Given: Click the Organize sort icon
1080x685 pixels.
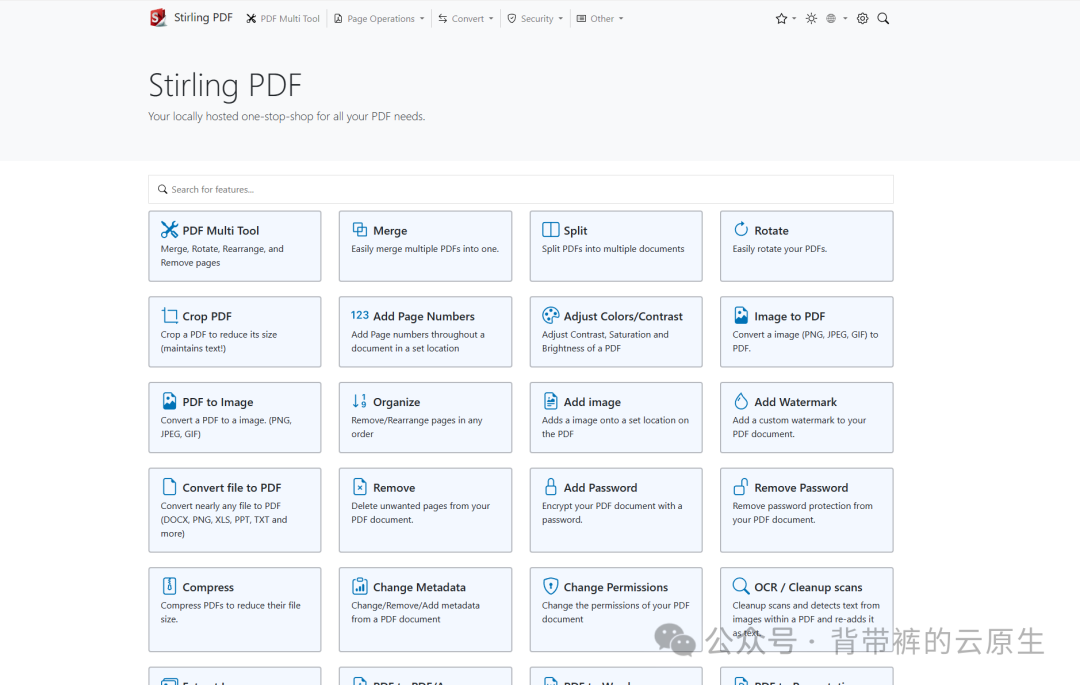Looking at the screenshot, I should coord(360,401).
